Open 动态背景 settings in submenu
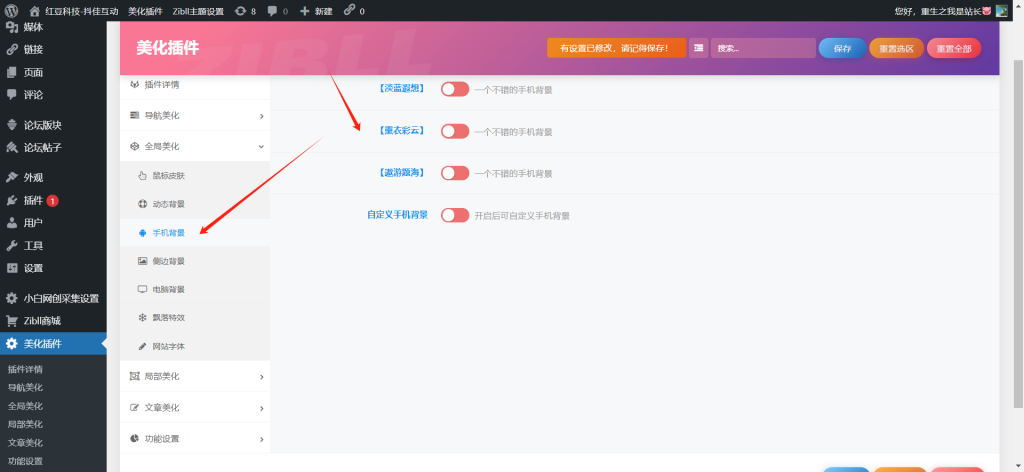Viewport: 1024px width, 472px height. click(168, 204)
